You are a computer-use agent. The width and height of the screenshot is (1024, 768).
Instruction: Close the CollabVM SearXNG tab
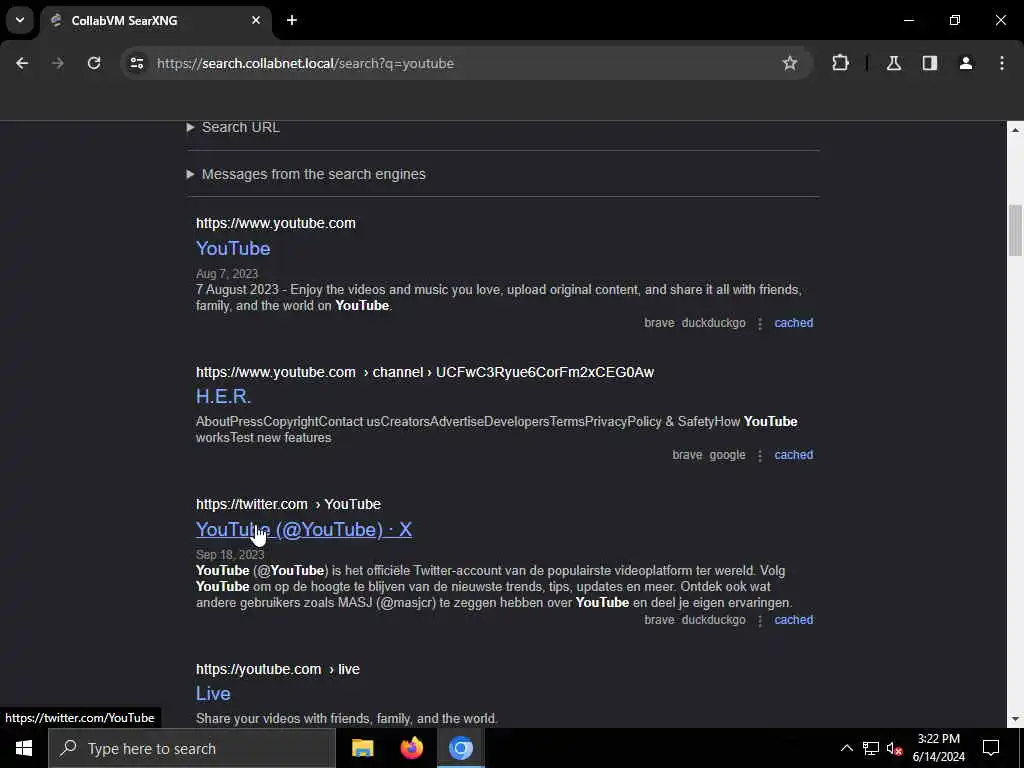pos(256,20)
